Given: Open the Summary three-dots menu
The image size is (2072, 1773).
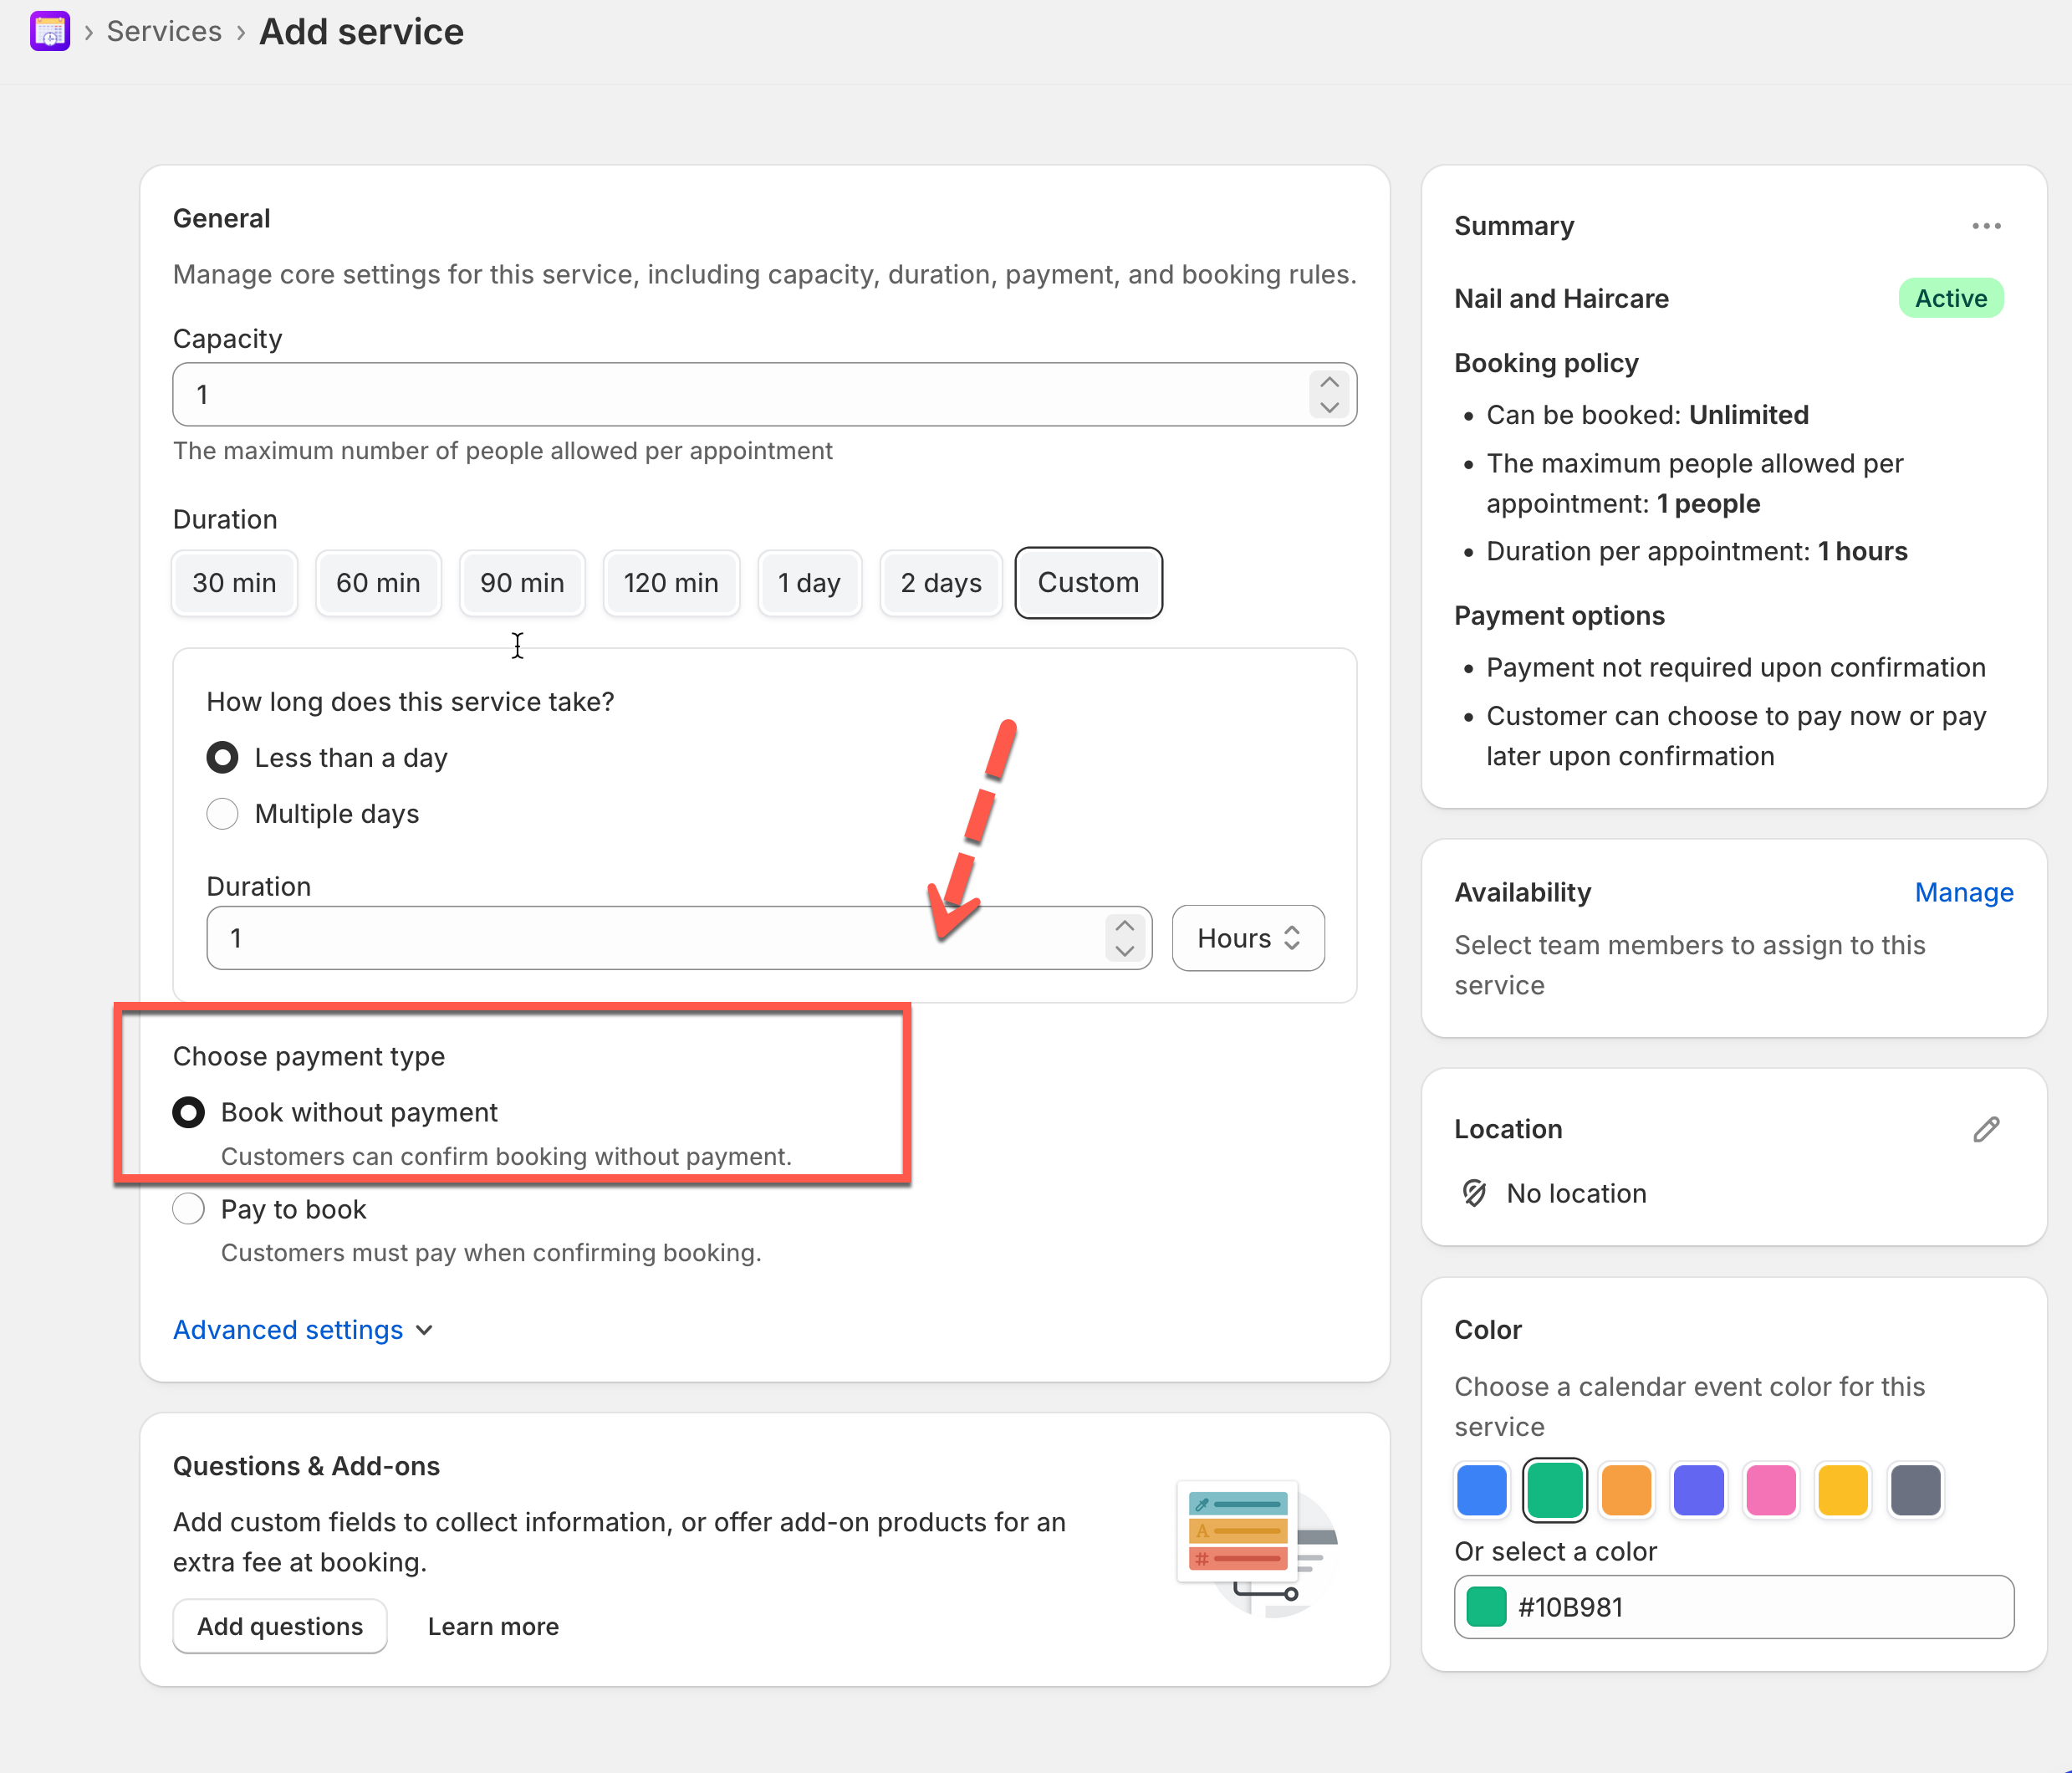Looking at the screenshot, I should (x=1985, y=226).
